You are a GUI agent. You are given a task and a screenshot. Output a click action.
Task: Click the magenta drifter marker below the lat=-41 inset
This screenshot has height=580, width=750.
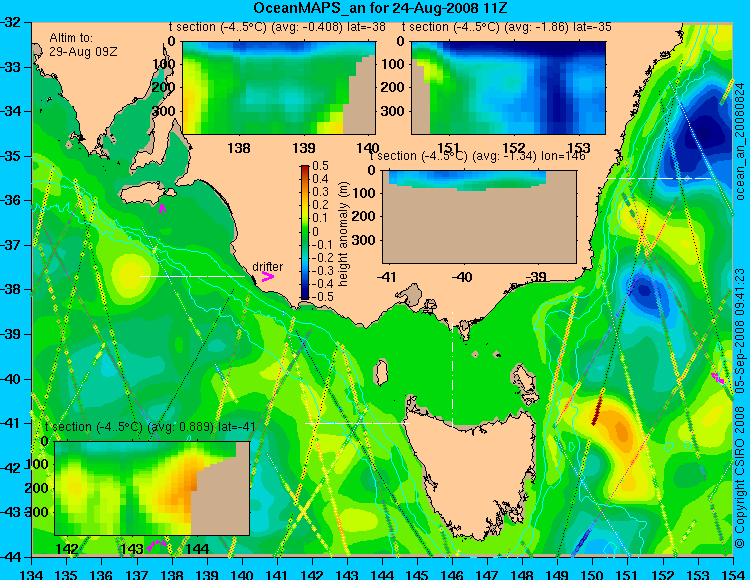click(x=156, y=545)
